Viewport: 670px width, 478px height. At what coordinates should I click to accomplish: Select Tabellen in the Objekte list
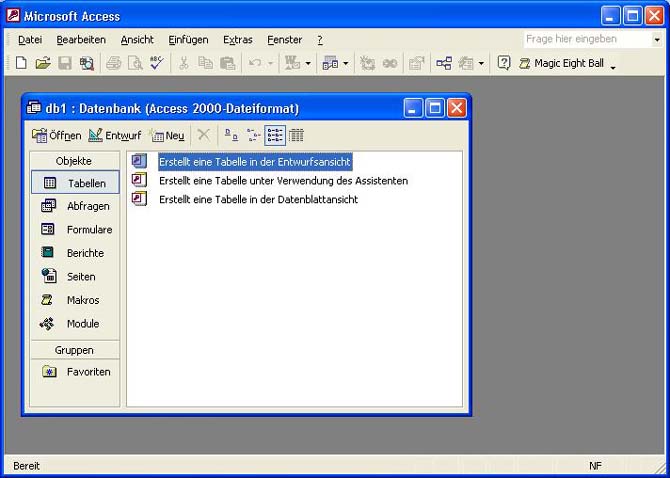coord(75,183)
